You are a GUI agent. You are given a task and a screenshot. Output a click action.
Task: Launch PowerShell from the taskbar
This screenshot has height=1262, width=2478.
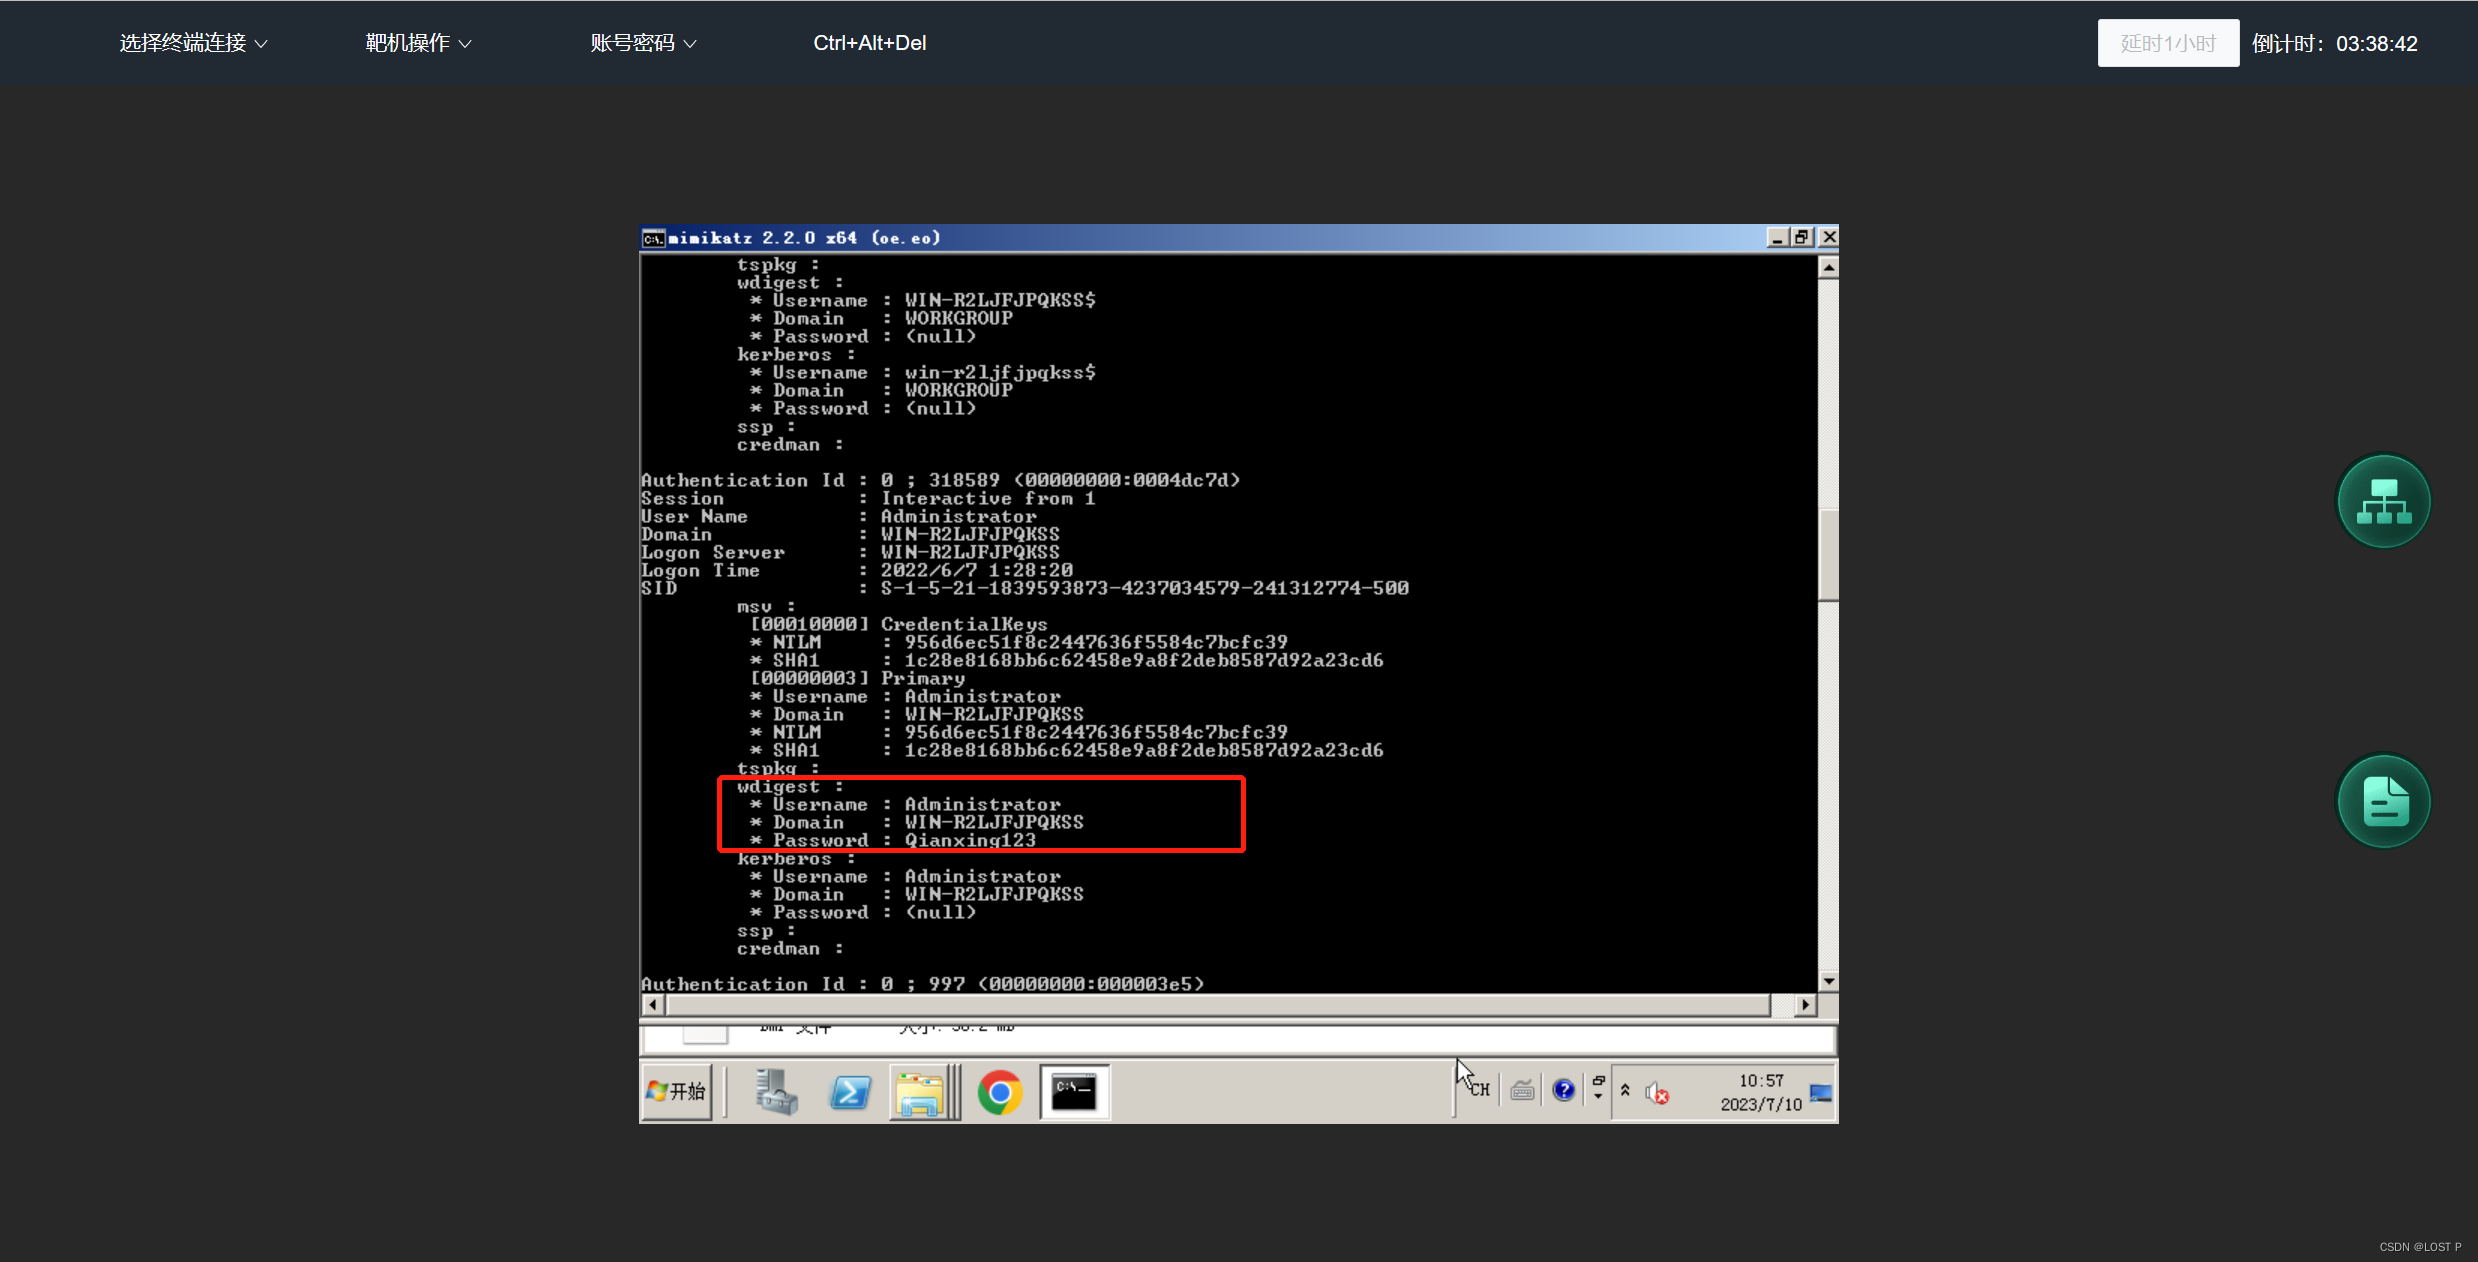[x=850, y=1091]
